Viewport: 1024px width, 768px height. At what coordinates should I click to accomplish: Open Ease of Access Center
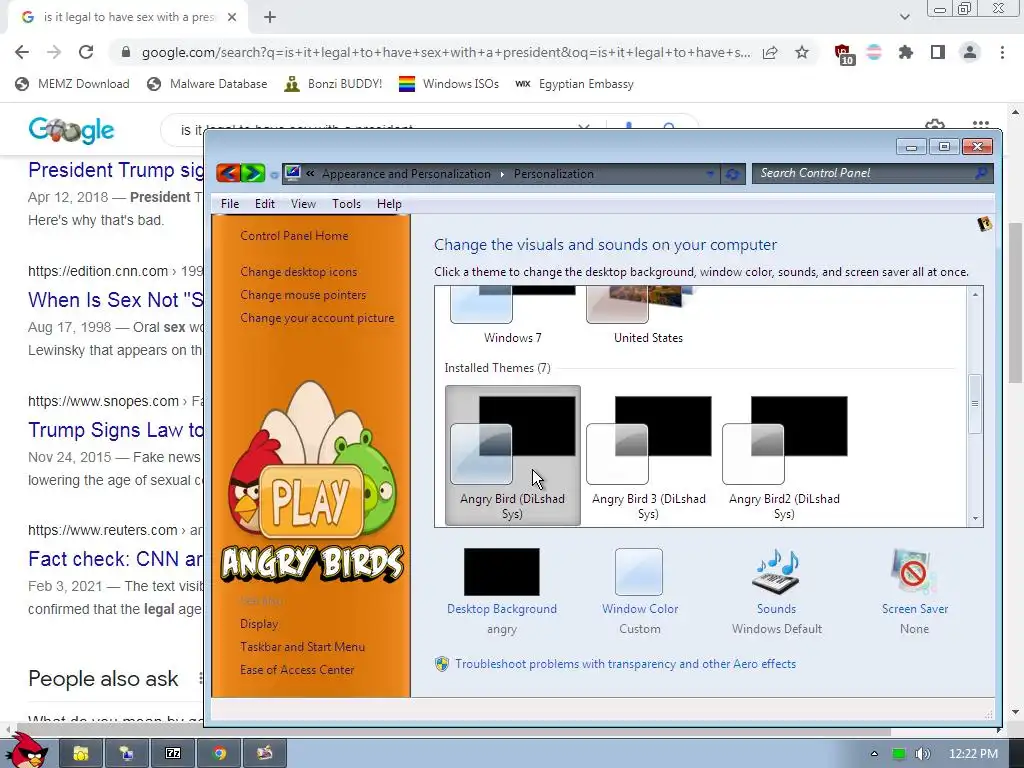[297, 669]
